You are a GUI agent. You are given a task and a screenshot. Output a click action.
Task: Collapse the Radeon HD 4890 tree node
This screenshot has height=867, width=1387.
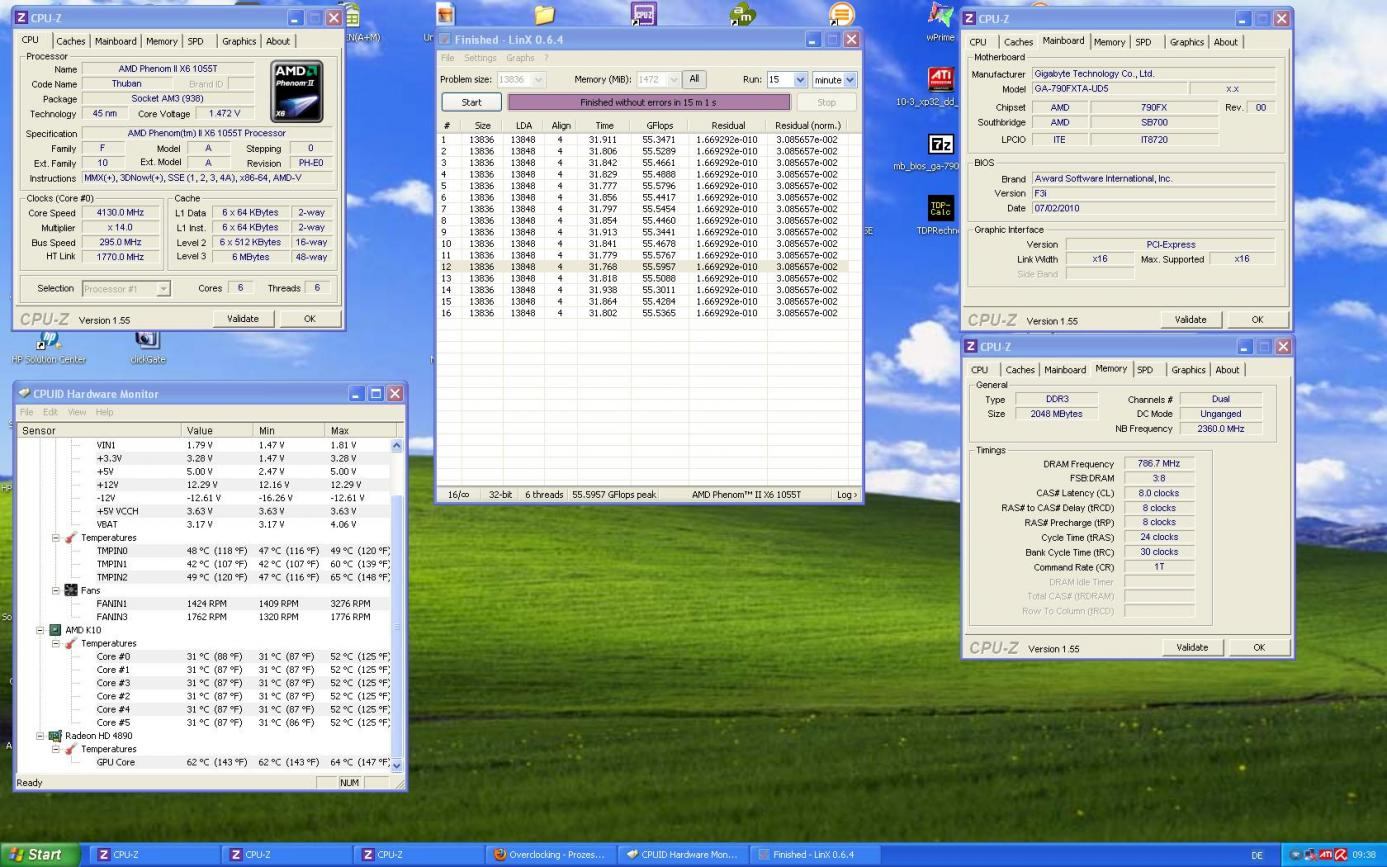(x=41, y=736)
